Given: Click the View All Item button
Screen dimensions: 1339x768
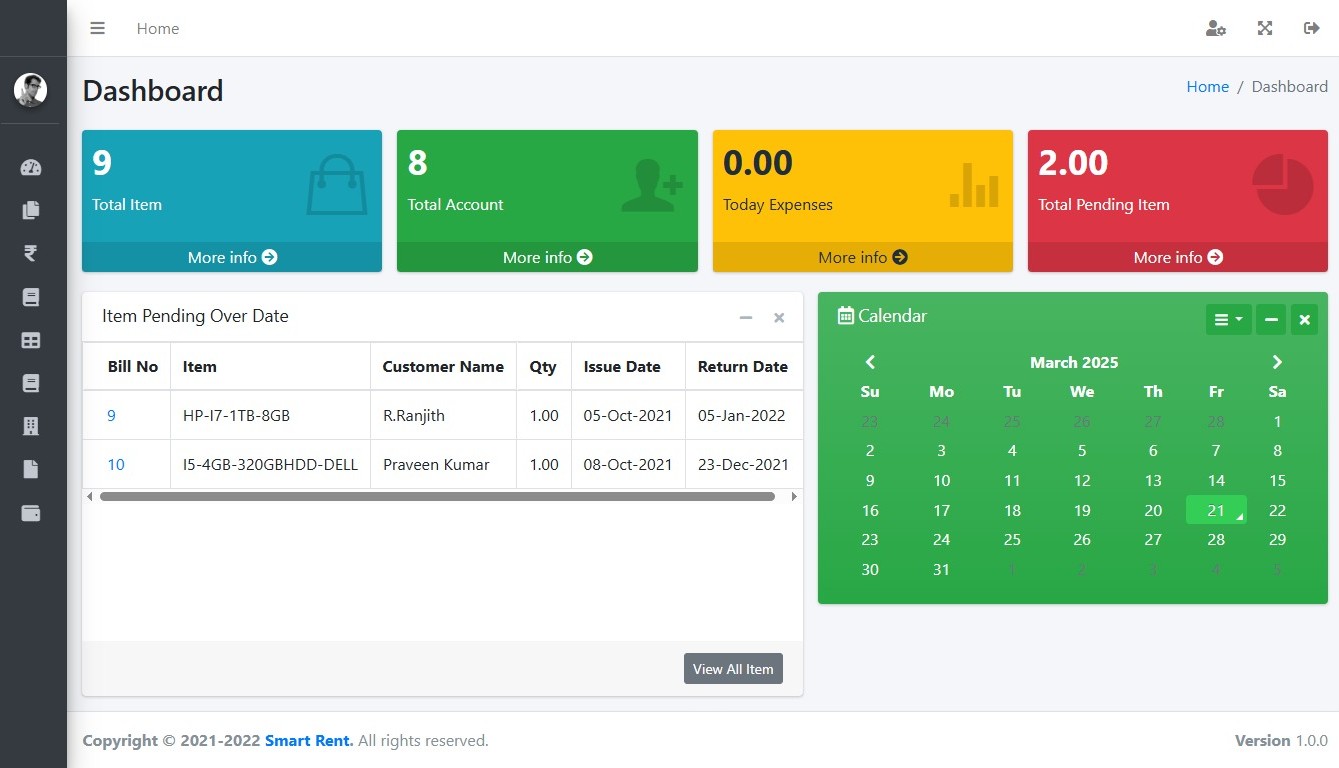Looking at the screenshot, I should (733, 669).
